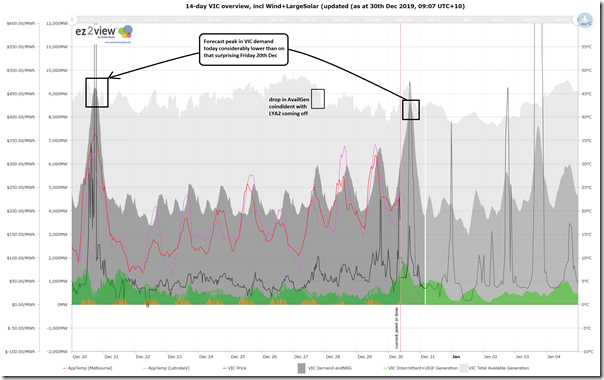Grab the range slider's left handle
The height and width of the screenshot is (380, 604).
coord(72,19)
